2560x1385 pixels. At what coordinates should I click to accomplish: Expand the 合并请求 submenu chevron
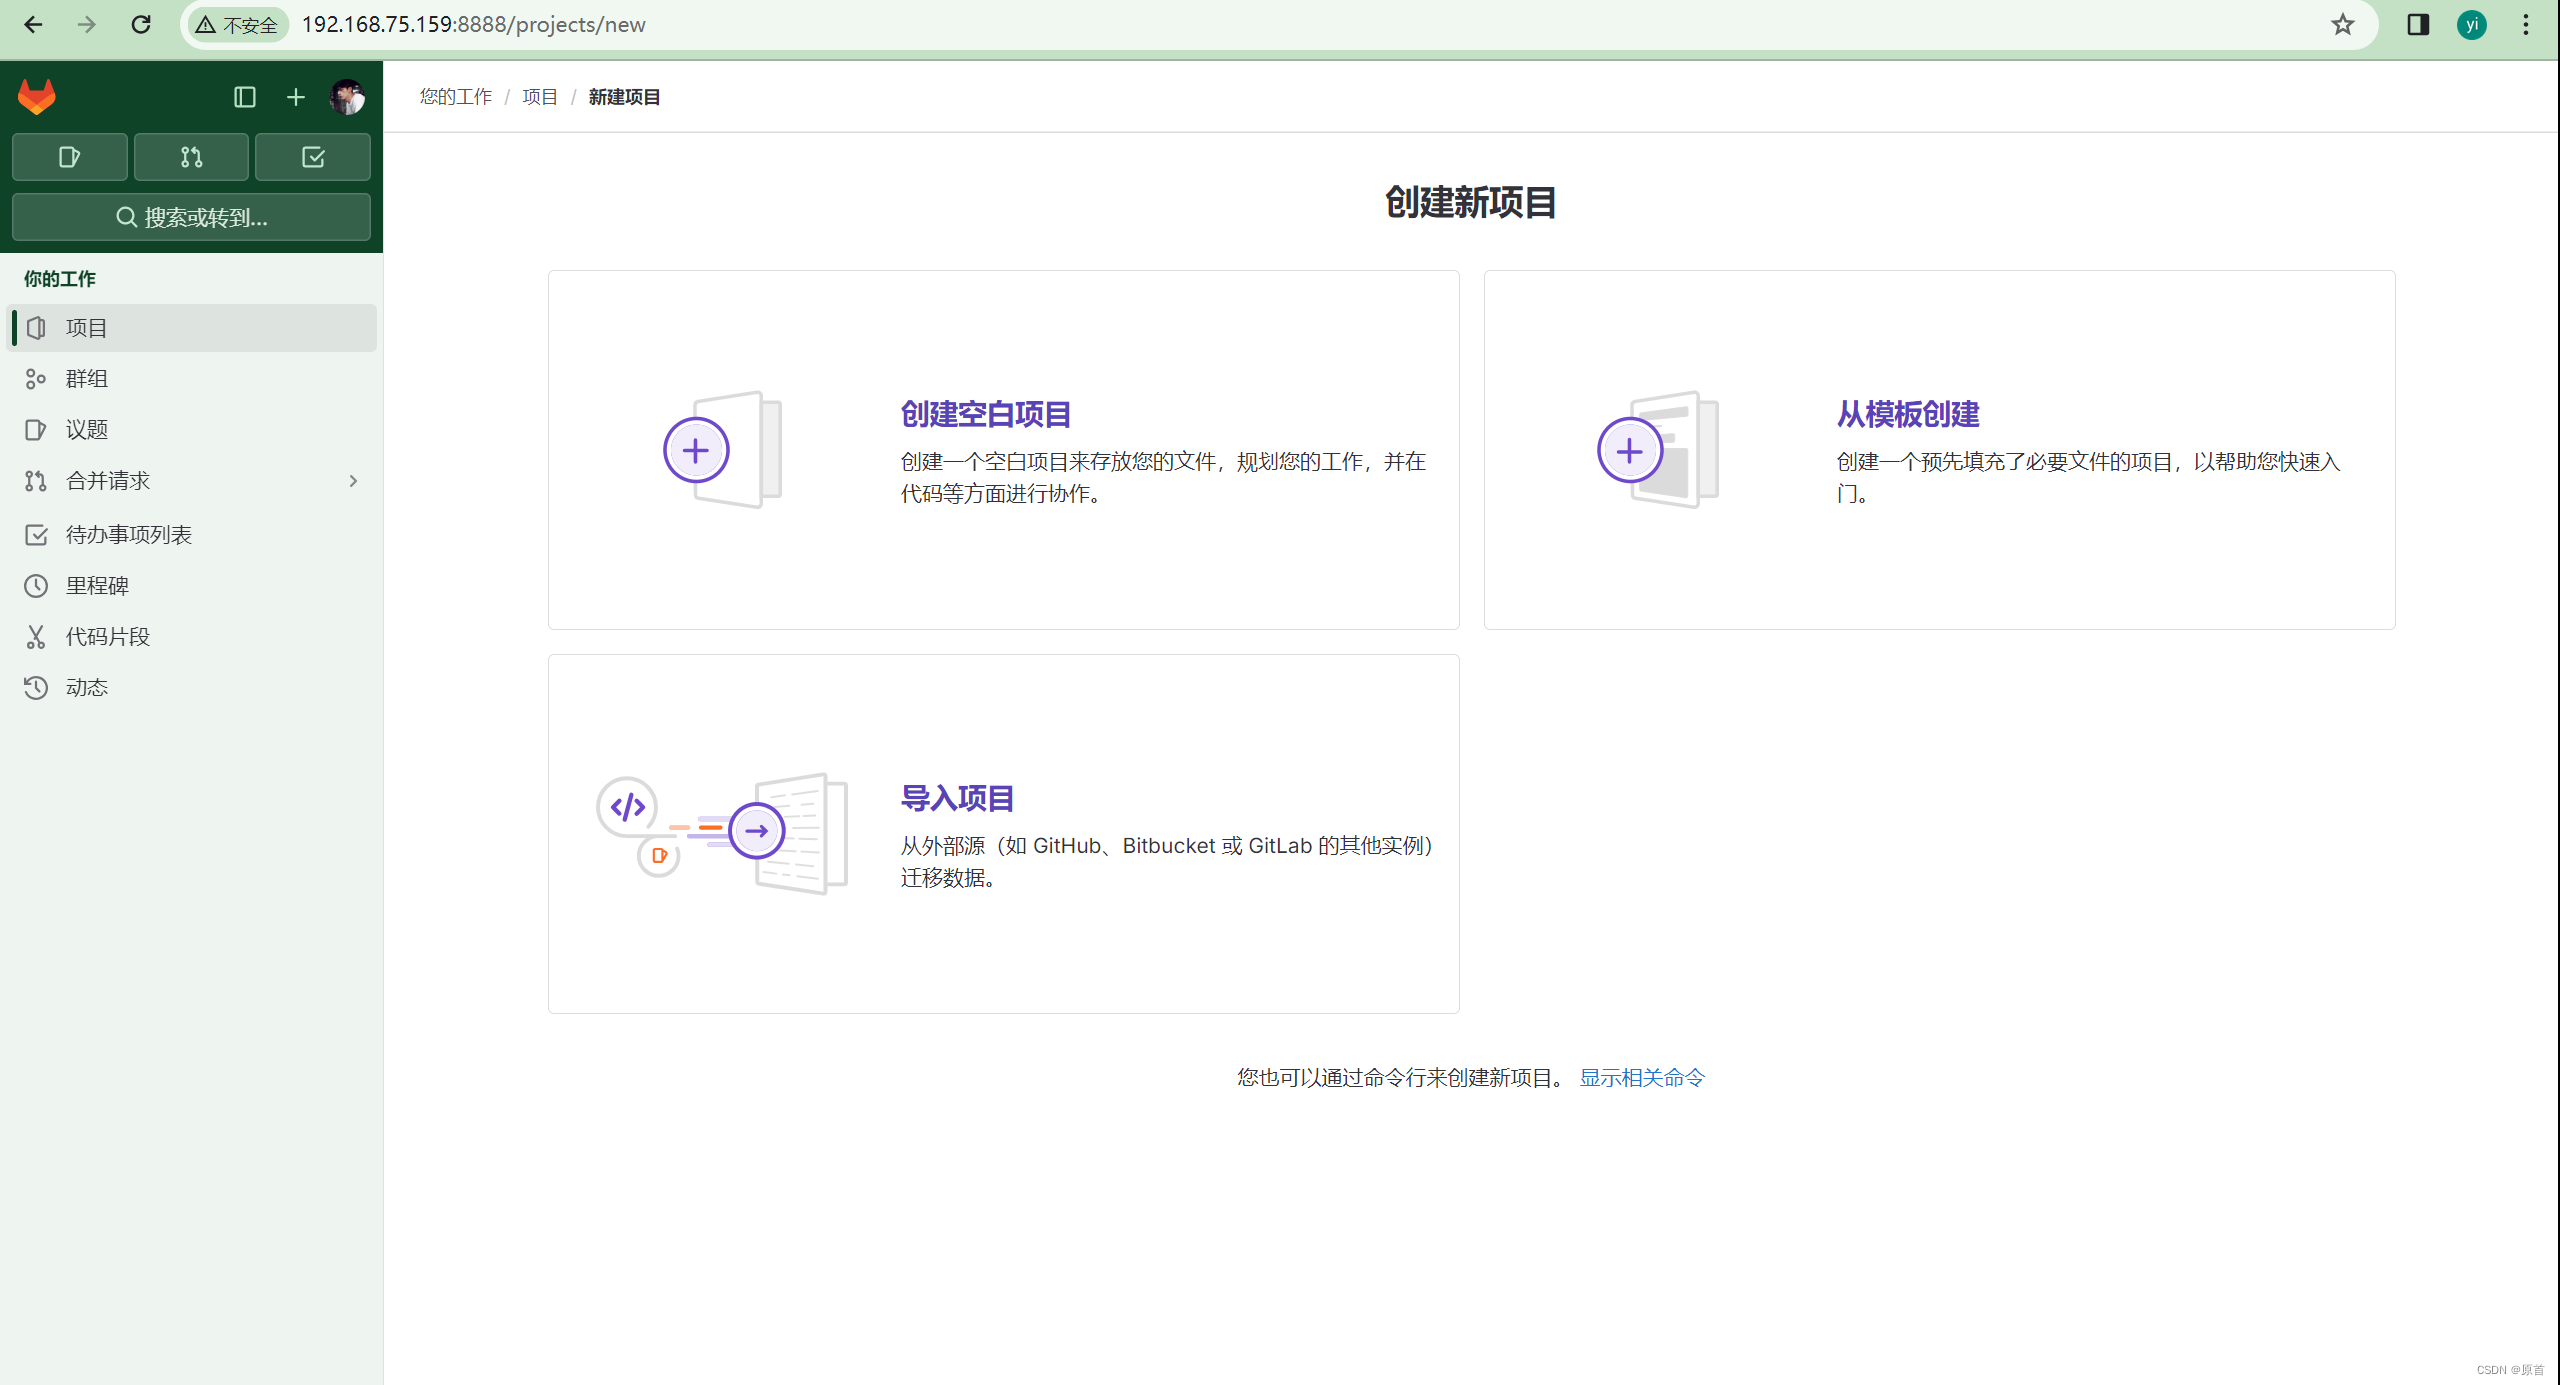click(x=353, y=481)
